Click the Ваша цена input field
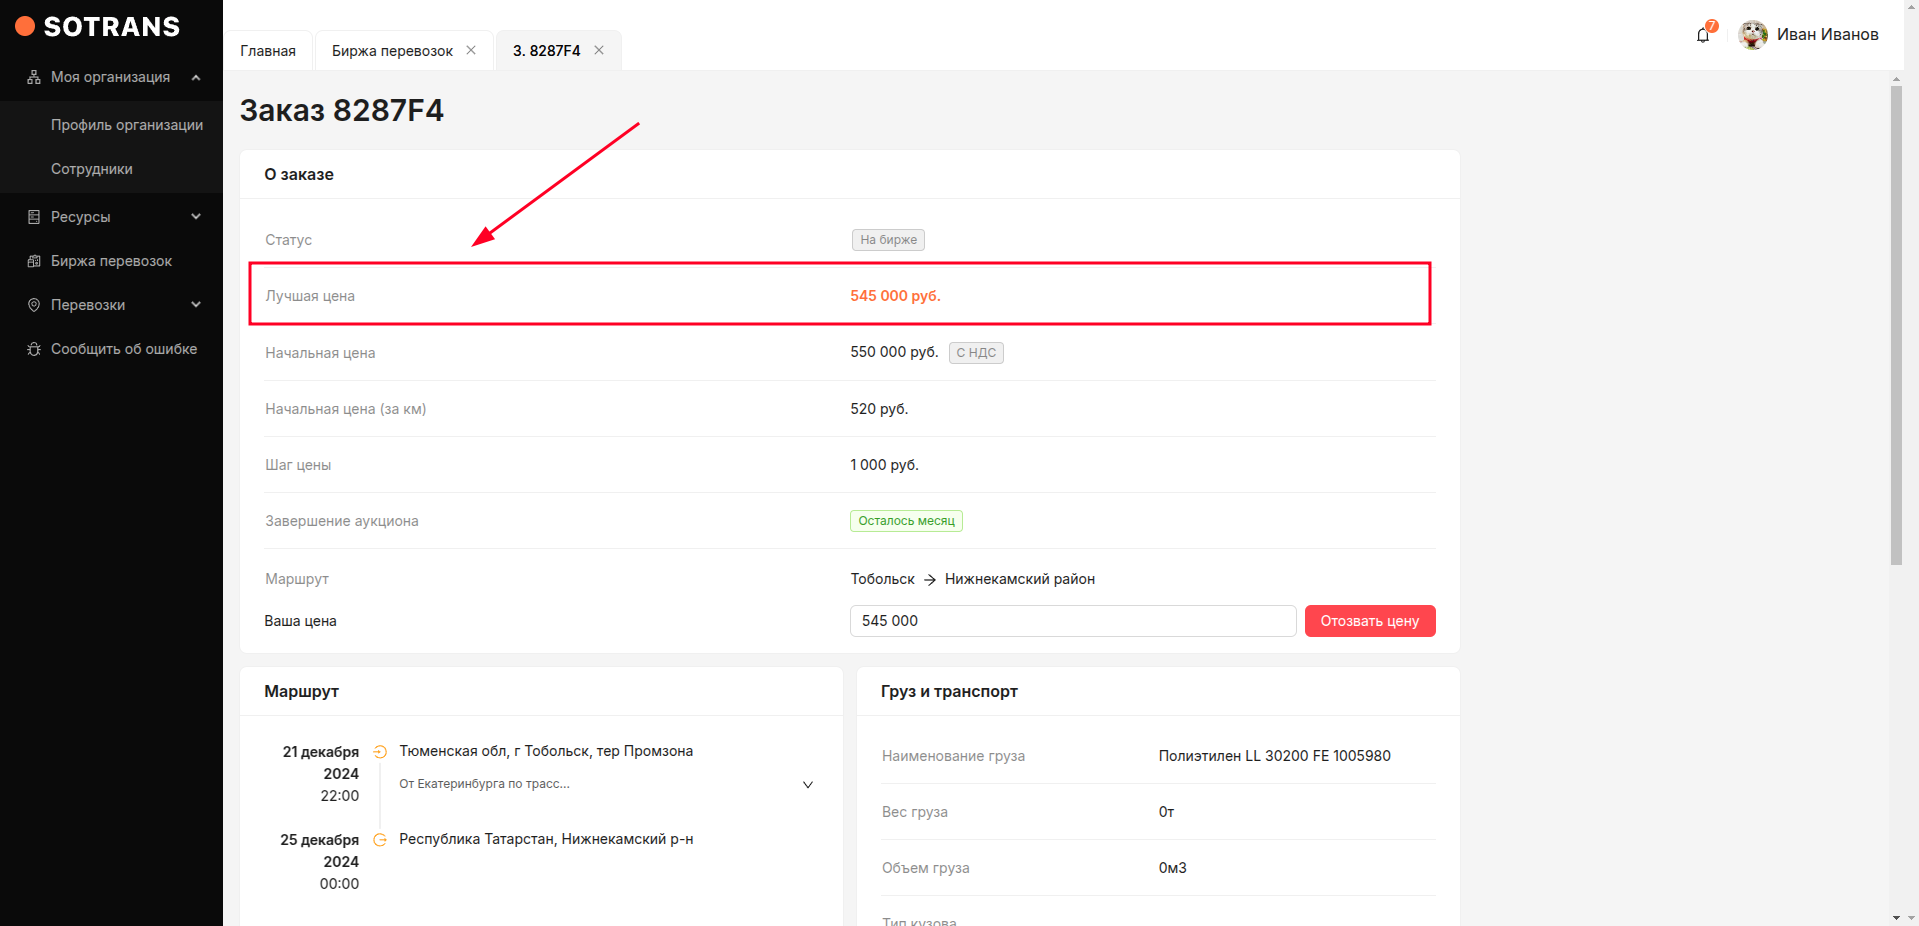The image size is (1919, 926). click(x=1072, y=621)
